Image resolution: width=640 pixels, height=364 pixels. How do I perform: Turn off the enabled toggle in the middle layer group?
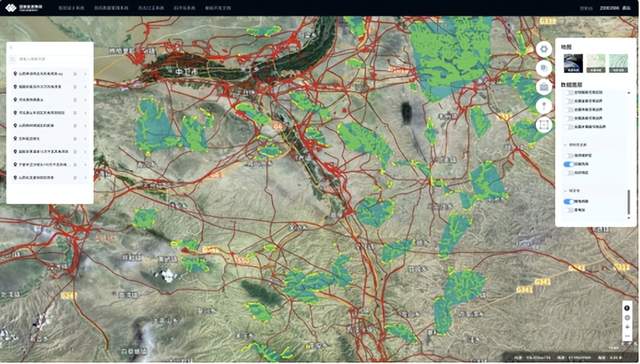569,164
